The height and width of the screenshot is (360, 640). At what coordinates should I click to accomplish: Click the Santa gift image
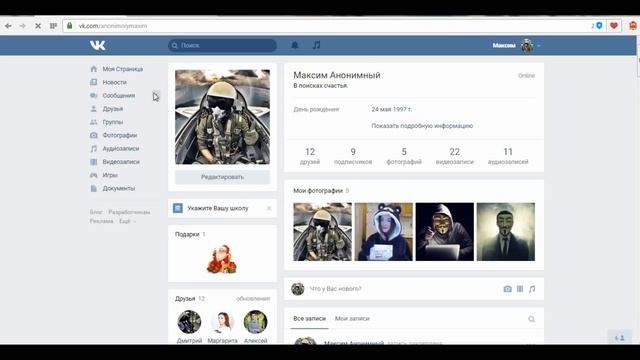click(x=222, y=259)
